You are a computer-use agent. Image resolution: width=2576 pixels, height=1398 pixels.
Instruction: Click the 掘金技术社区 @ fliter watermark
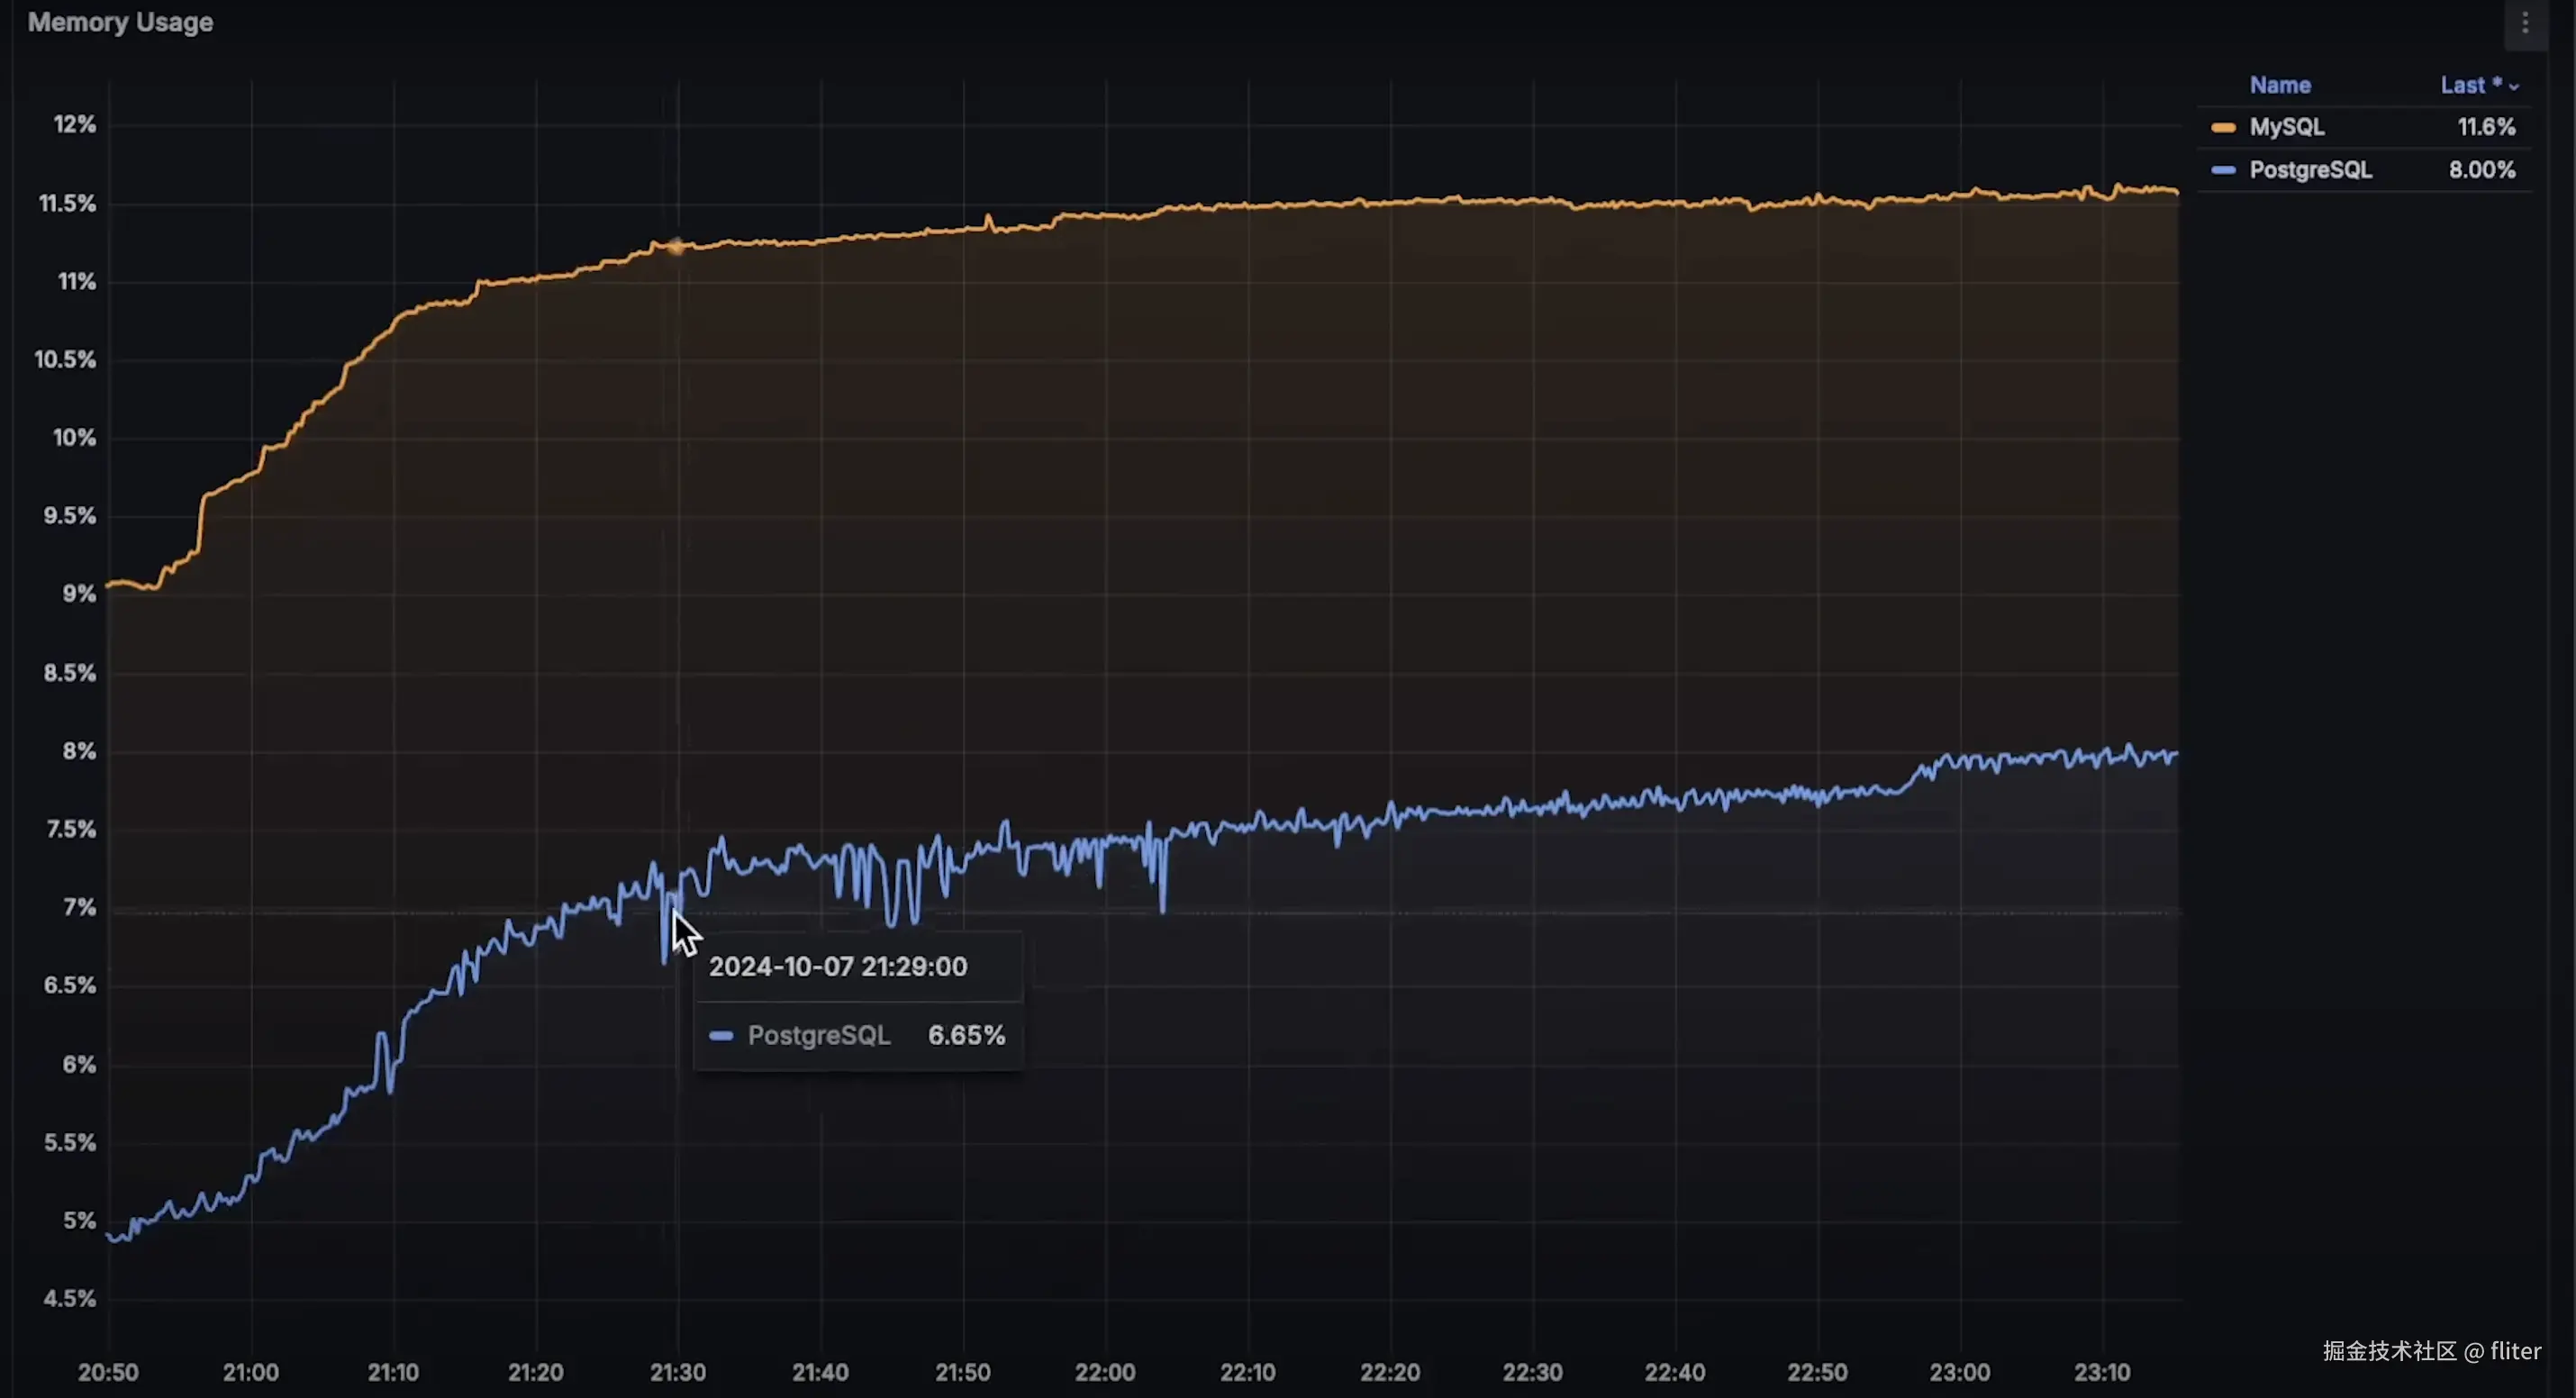pyautogui.click(x=2431, y=1351)
